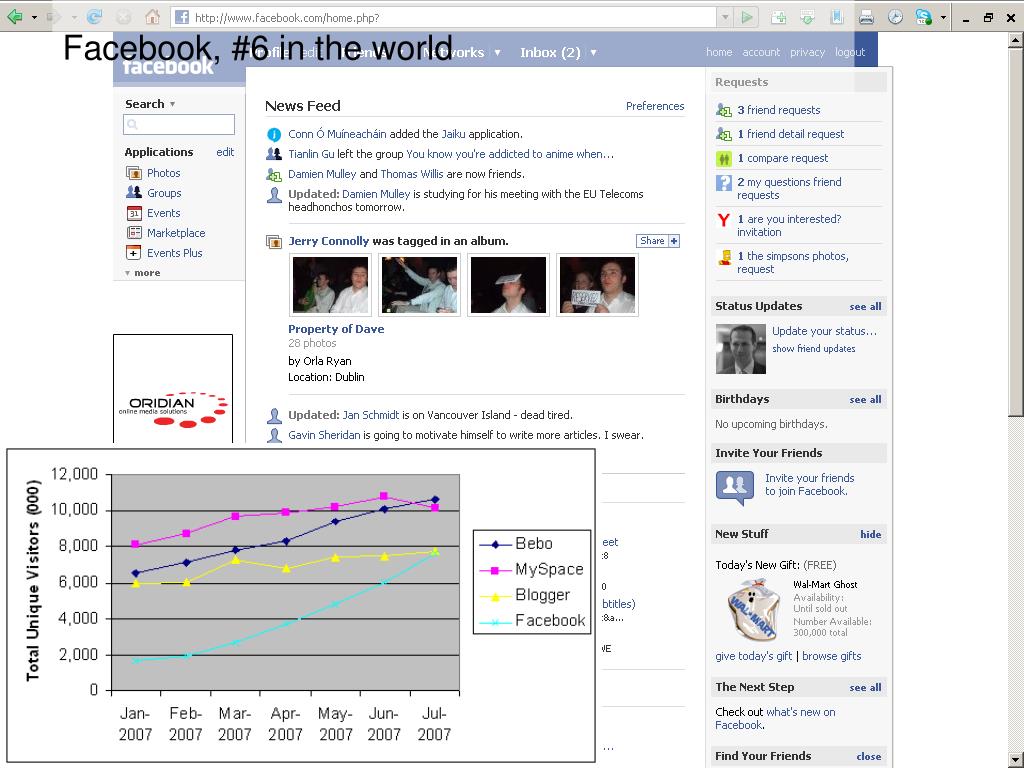This screenshot has height=768, width=1024.
Task: Click the browser Refresh button
Action: (x=95, y=17)
